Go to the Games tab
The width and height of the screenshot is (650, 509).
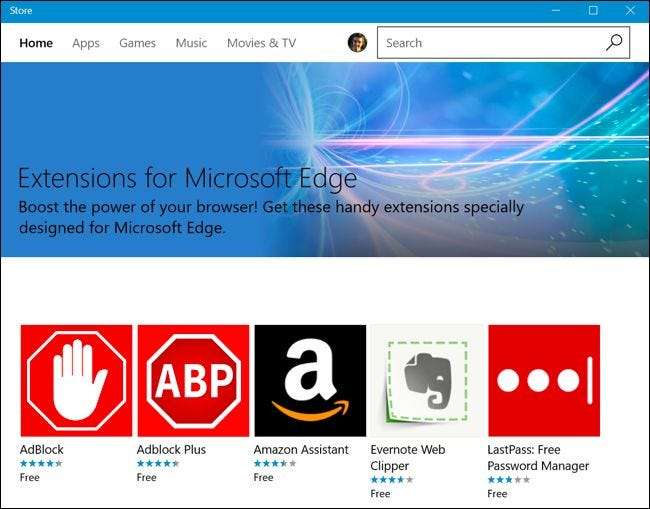coord(137,43)
